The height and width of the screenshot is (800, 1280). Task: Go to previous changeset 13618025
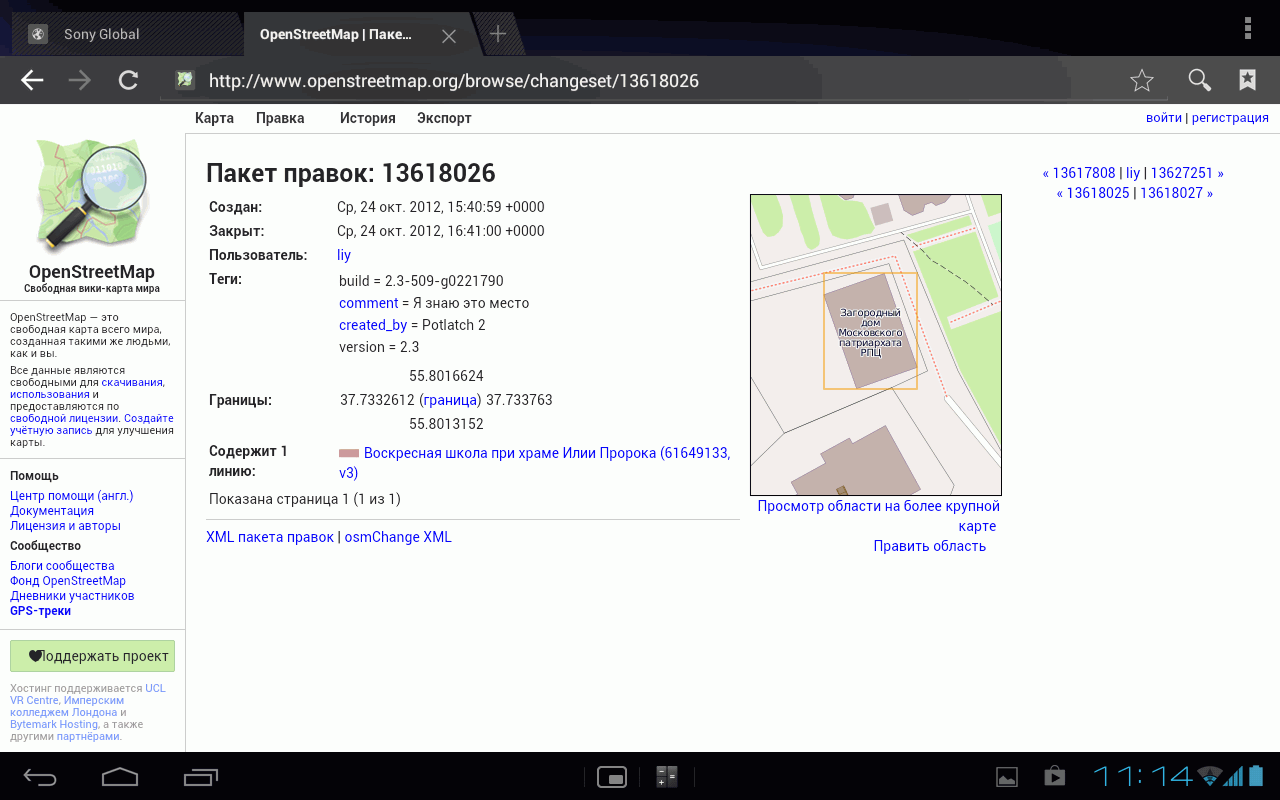click(x=1098, y=193)
